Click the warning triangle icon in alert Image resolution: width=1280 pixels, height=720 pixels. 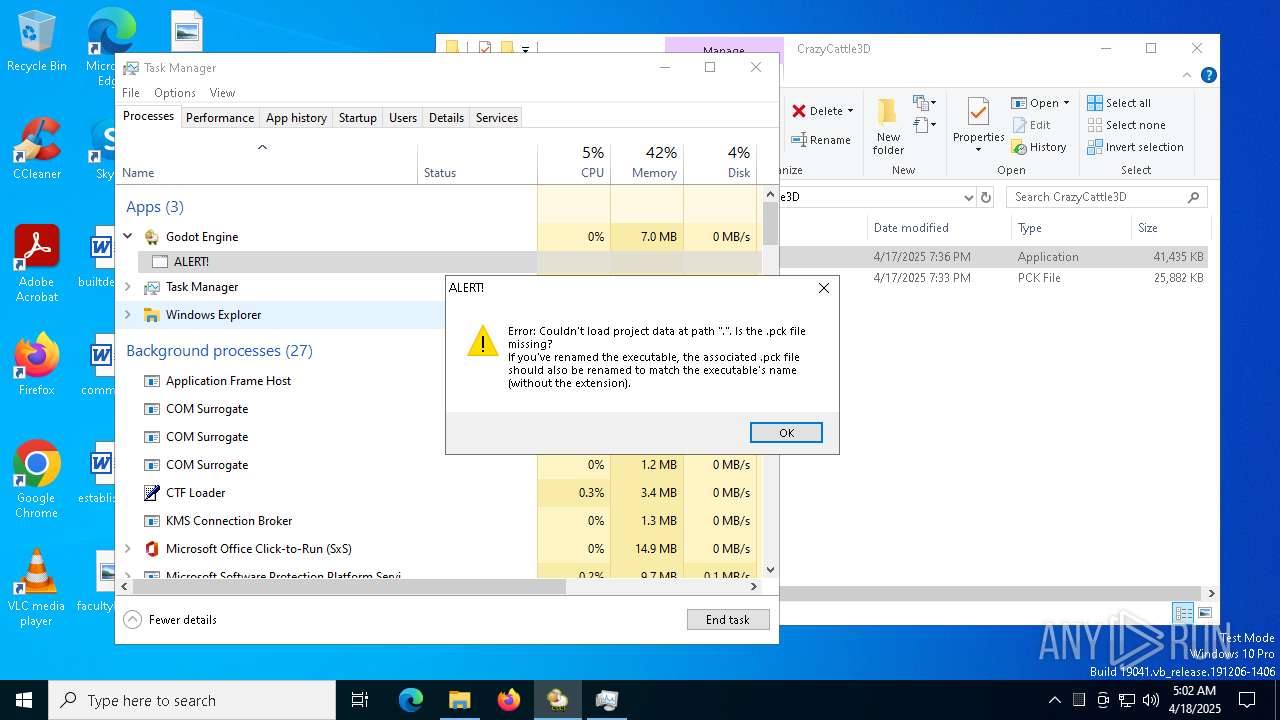pyautogui.click(x=483, y=341)
